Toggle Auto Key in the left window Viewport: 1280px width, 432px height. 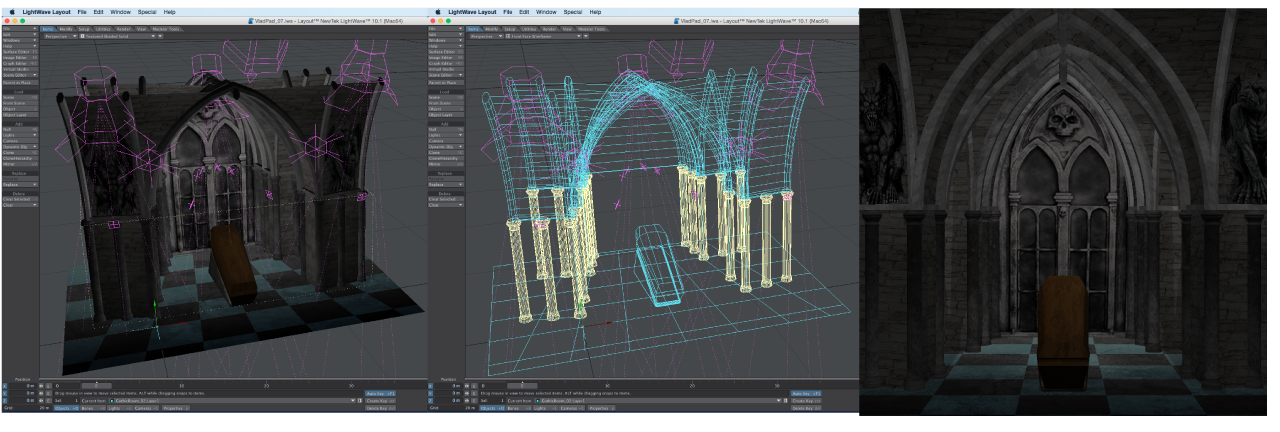point(380,393)
